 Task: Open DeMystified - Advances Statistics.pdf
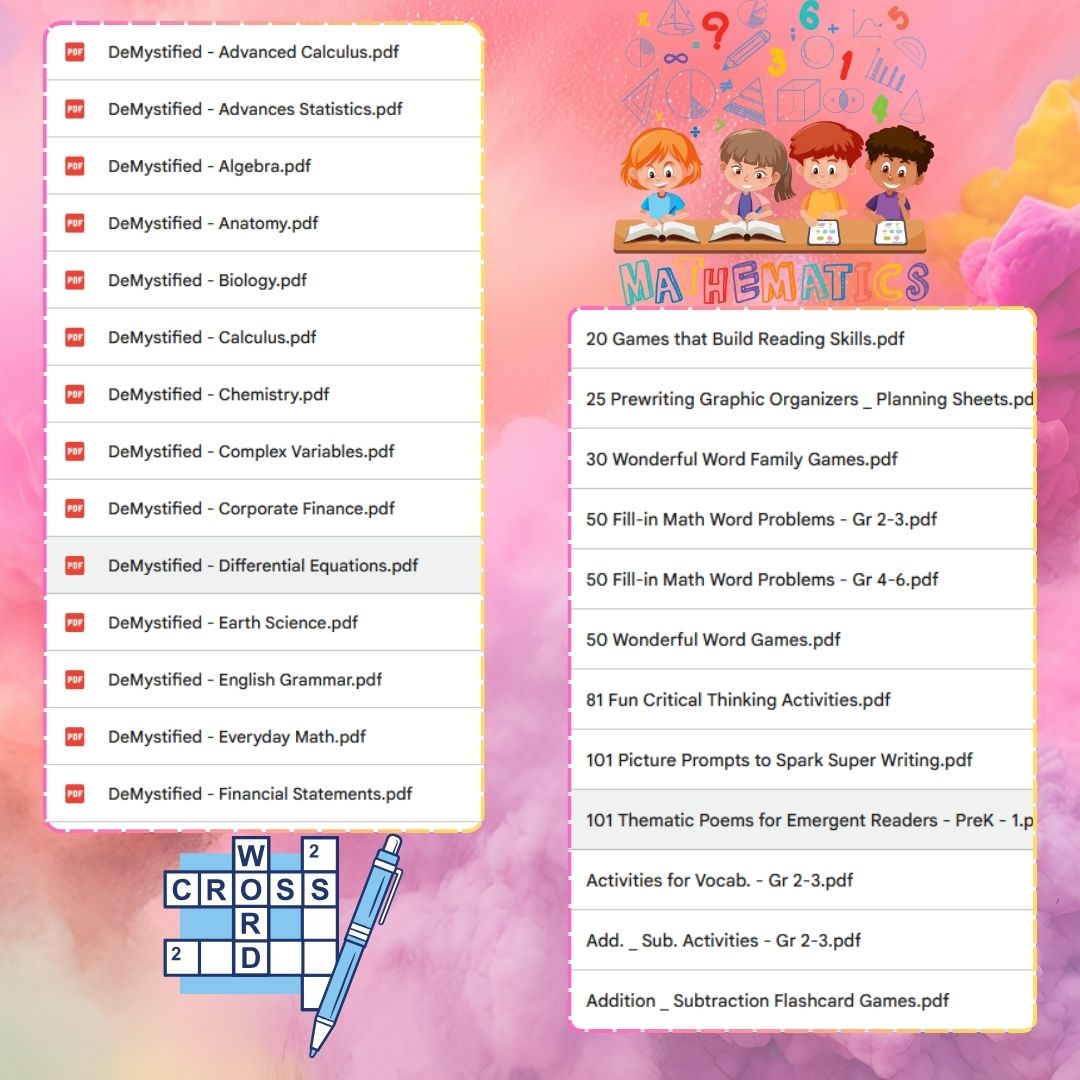(x=255, y=109)
